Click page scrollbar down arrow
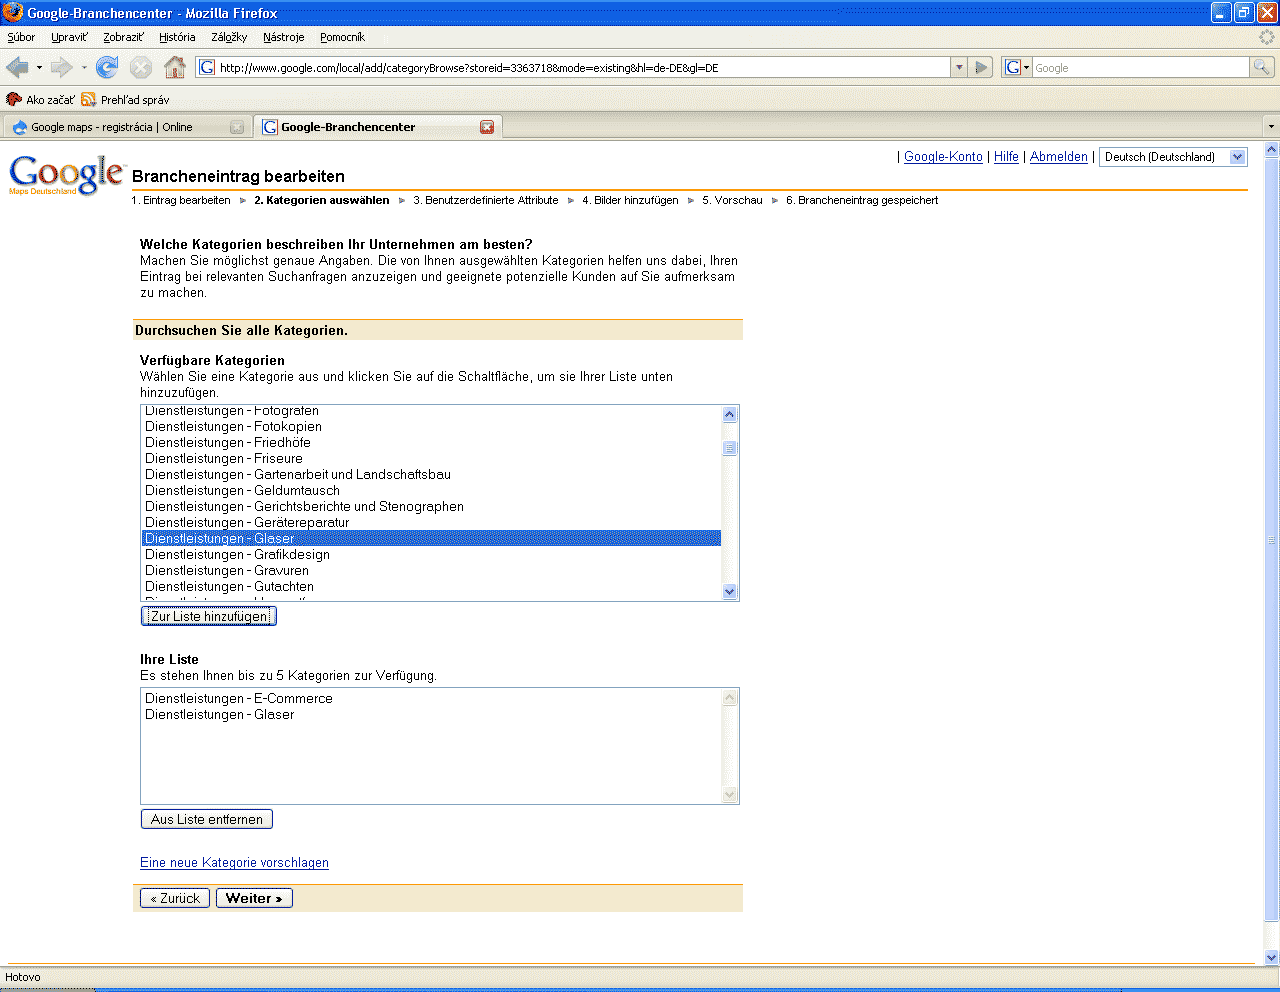Screen dimensions: 1280x992 [1272, 956]
